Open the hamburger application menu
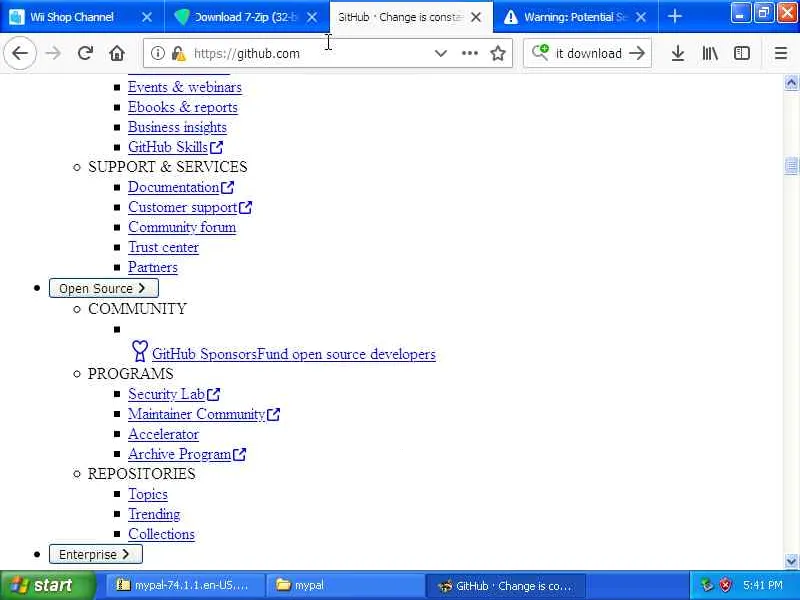800x600 pixels. click(x=781, y=53)
